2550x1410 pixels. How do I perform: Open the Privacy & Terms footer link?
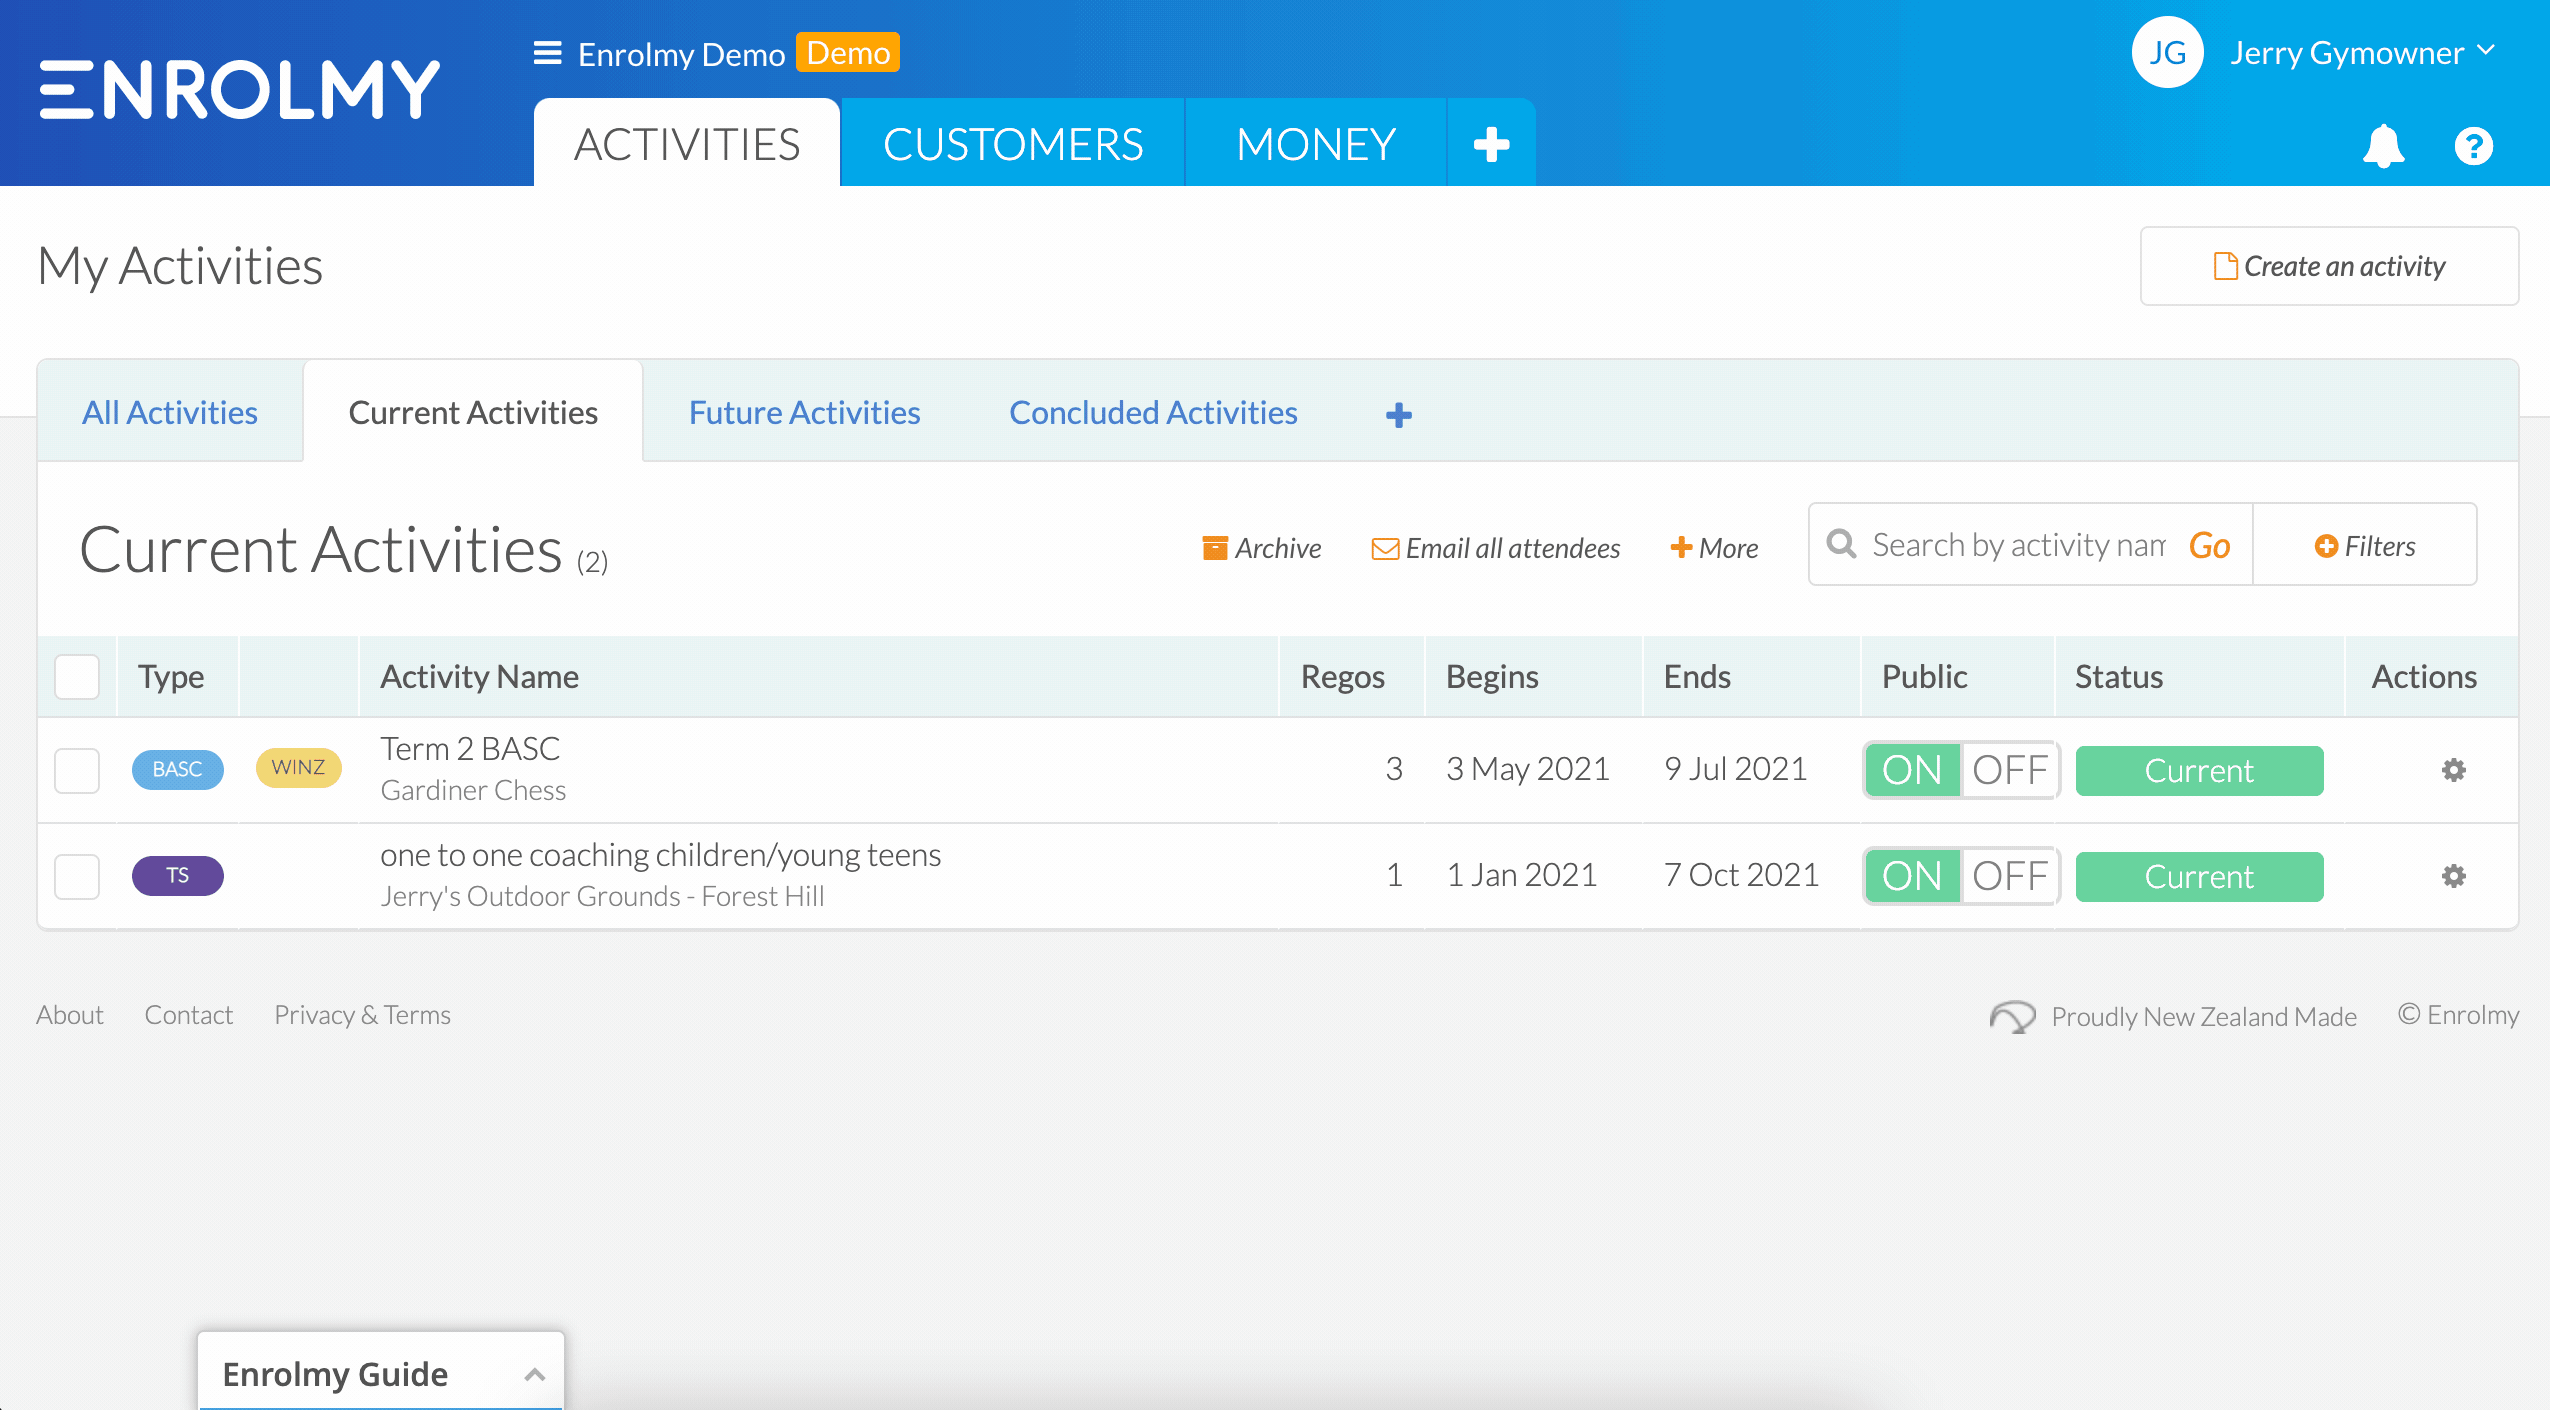pyautogui.click(x=362, y=1015)
